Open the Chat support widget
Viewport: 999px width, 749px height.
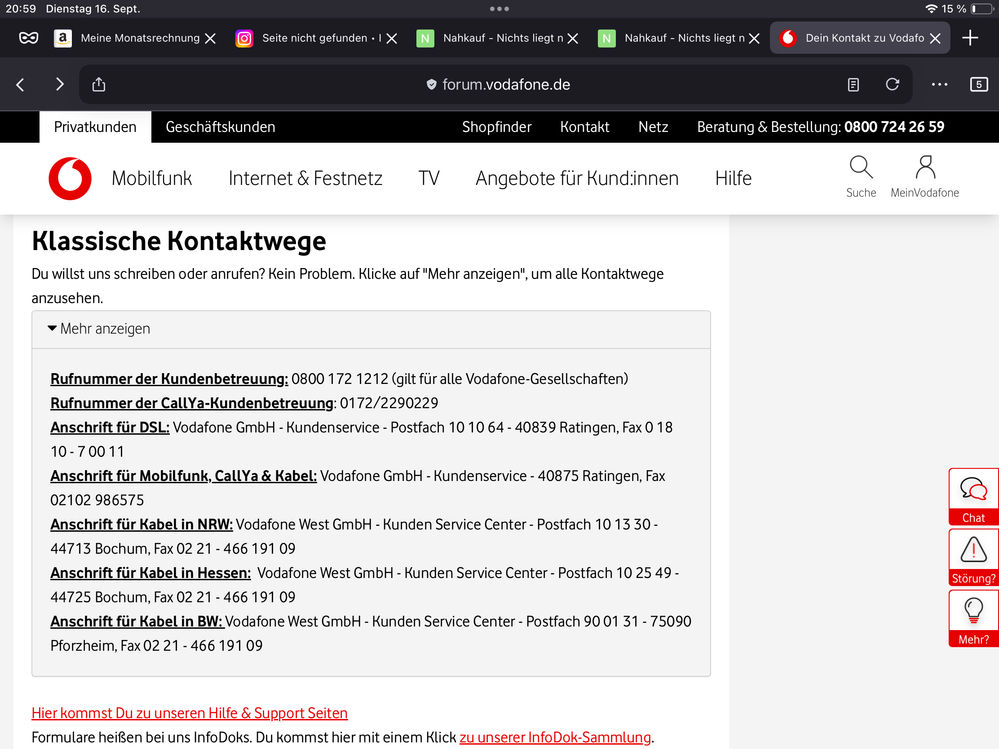click(x=973, y=496)
